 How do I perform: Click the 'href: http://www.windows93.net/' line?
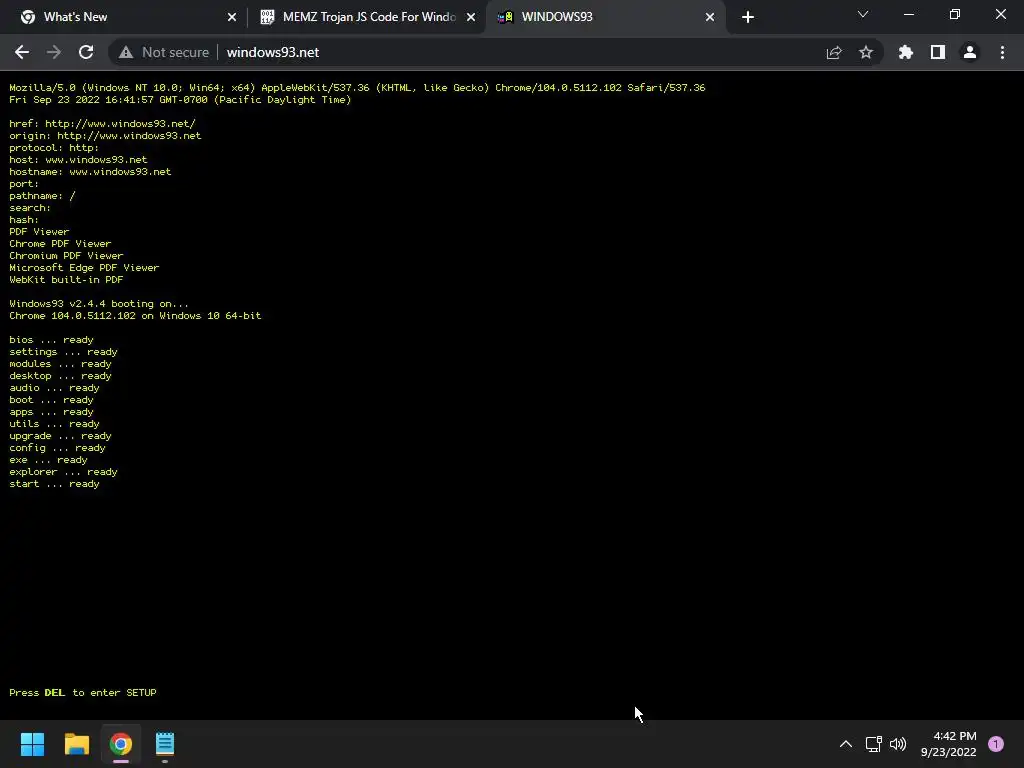[103, 123]
